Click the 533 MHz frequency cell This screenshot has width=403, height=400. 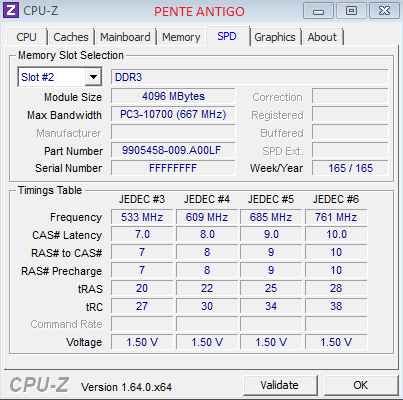click(142, 217)
